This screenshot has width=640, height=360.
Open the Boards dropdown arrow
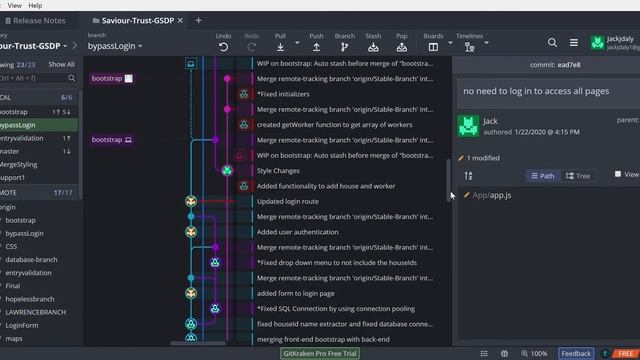click(450, 42)
